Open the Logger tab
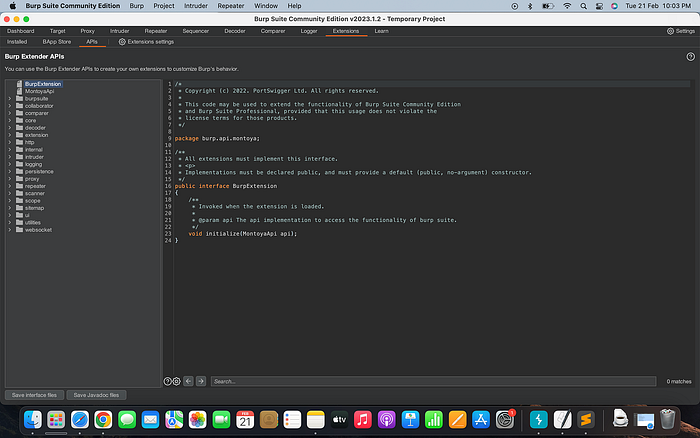Viewport: 700px width, 438px height. click(x=309, y=31)
